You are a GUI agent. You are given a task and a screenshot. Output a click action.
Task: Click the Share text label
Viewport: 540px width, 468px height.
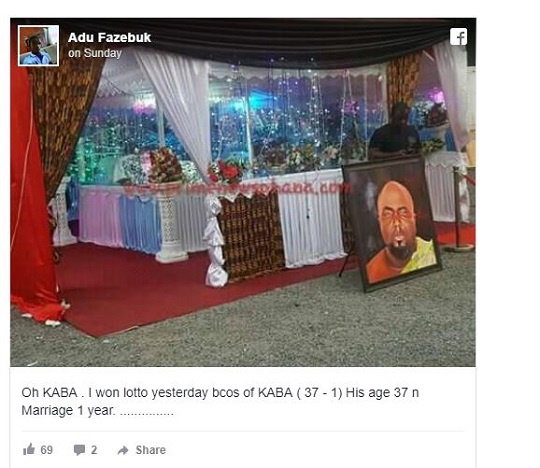click(150, 450)
